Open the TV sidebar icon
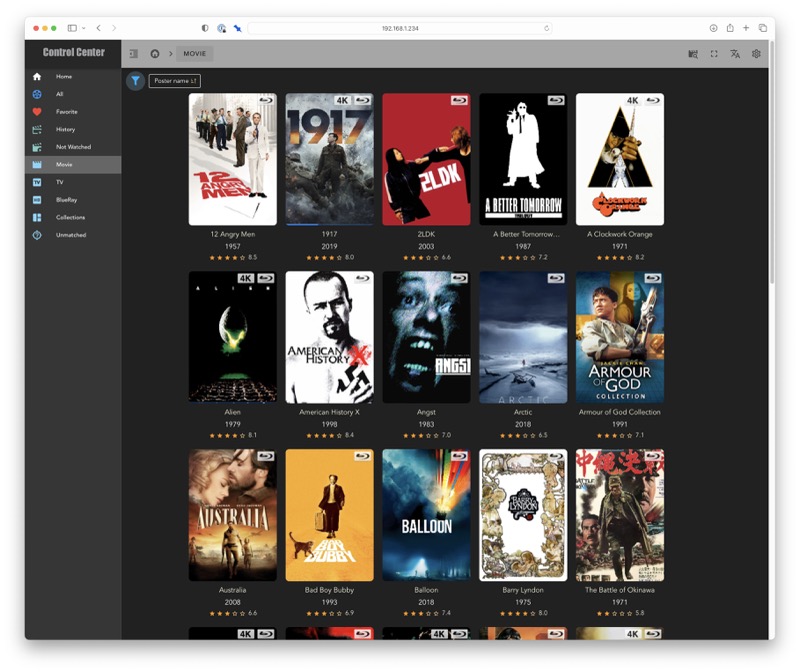Viewport: 800px width, 672px height. 37,182
